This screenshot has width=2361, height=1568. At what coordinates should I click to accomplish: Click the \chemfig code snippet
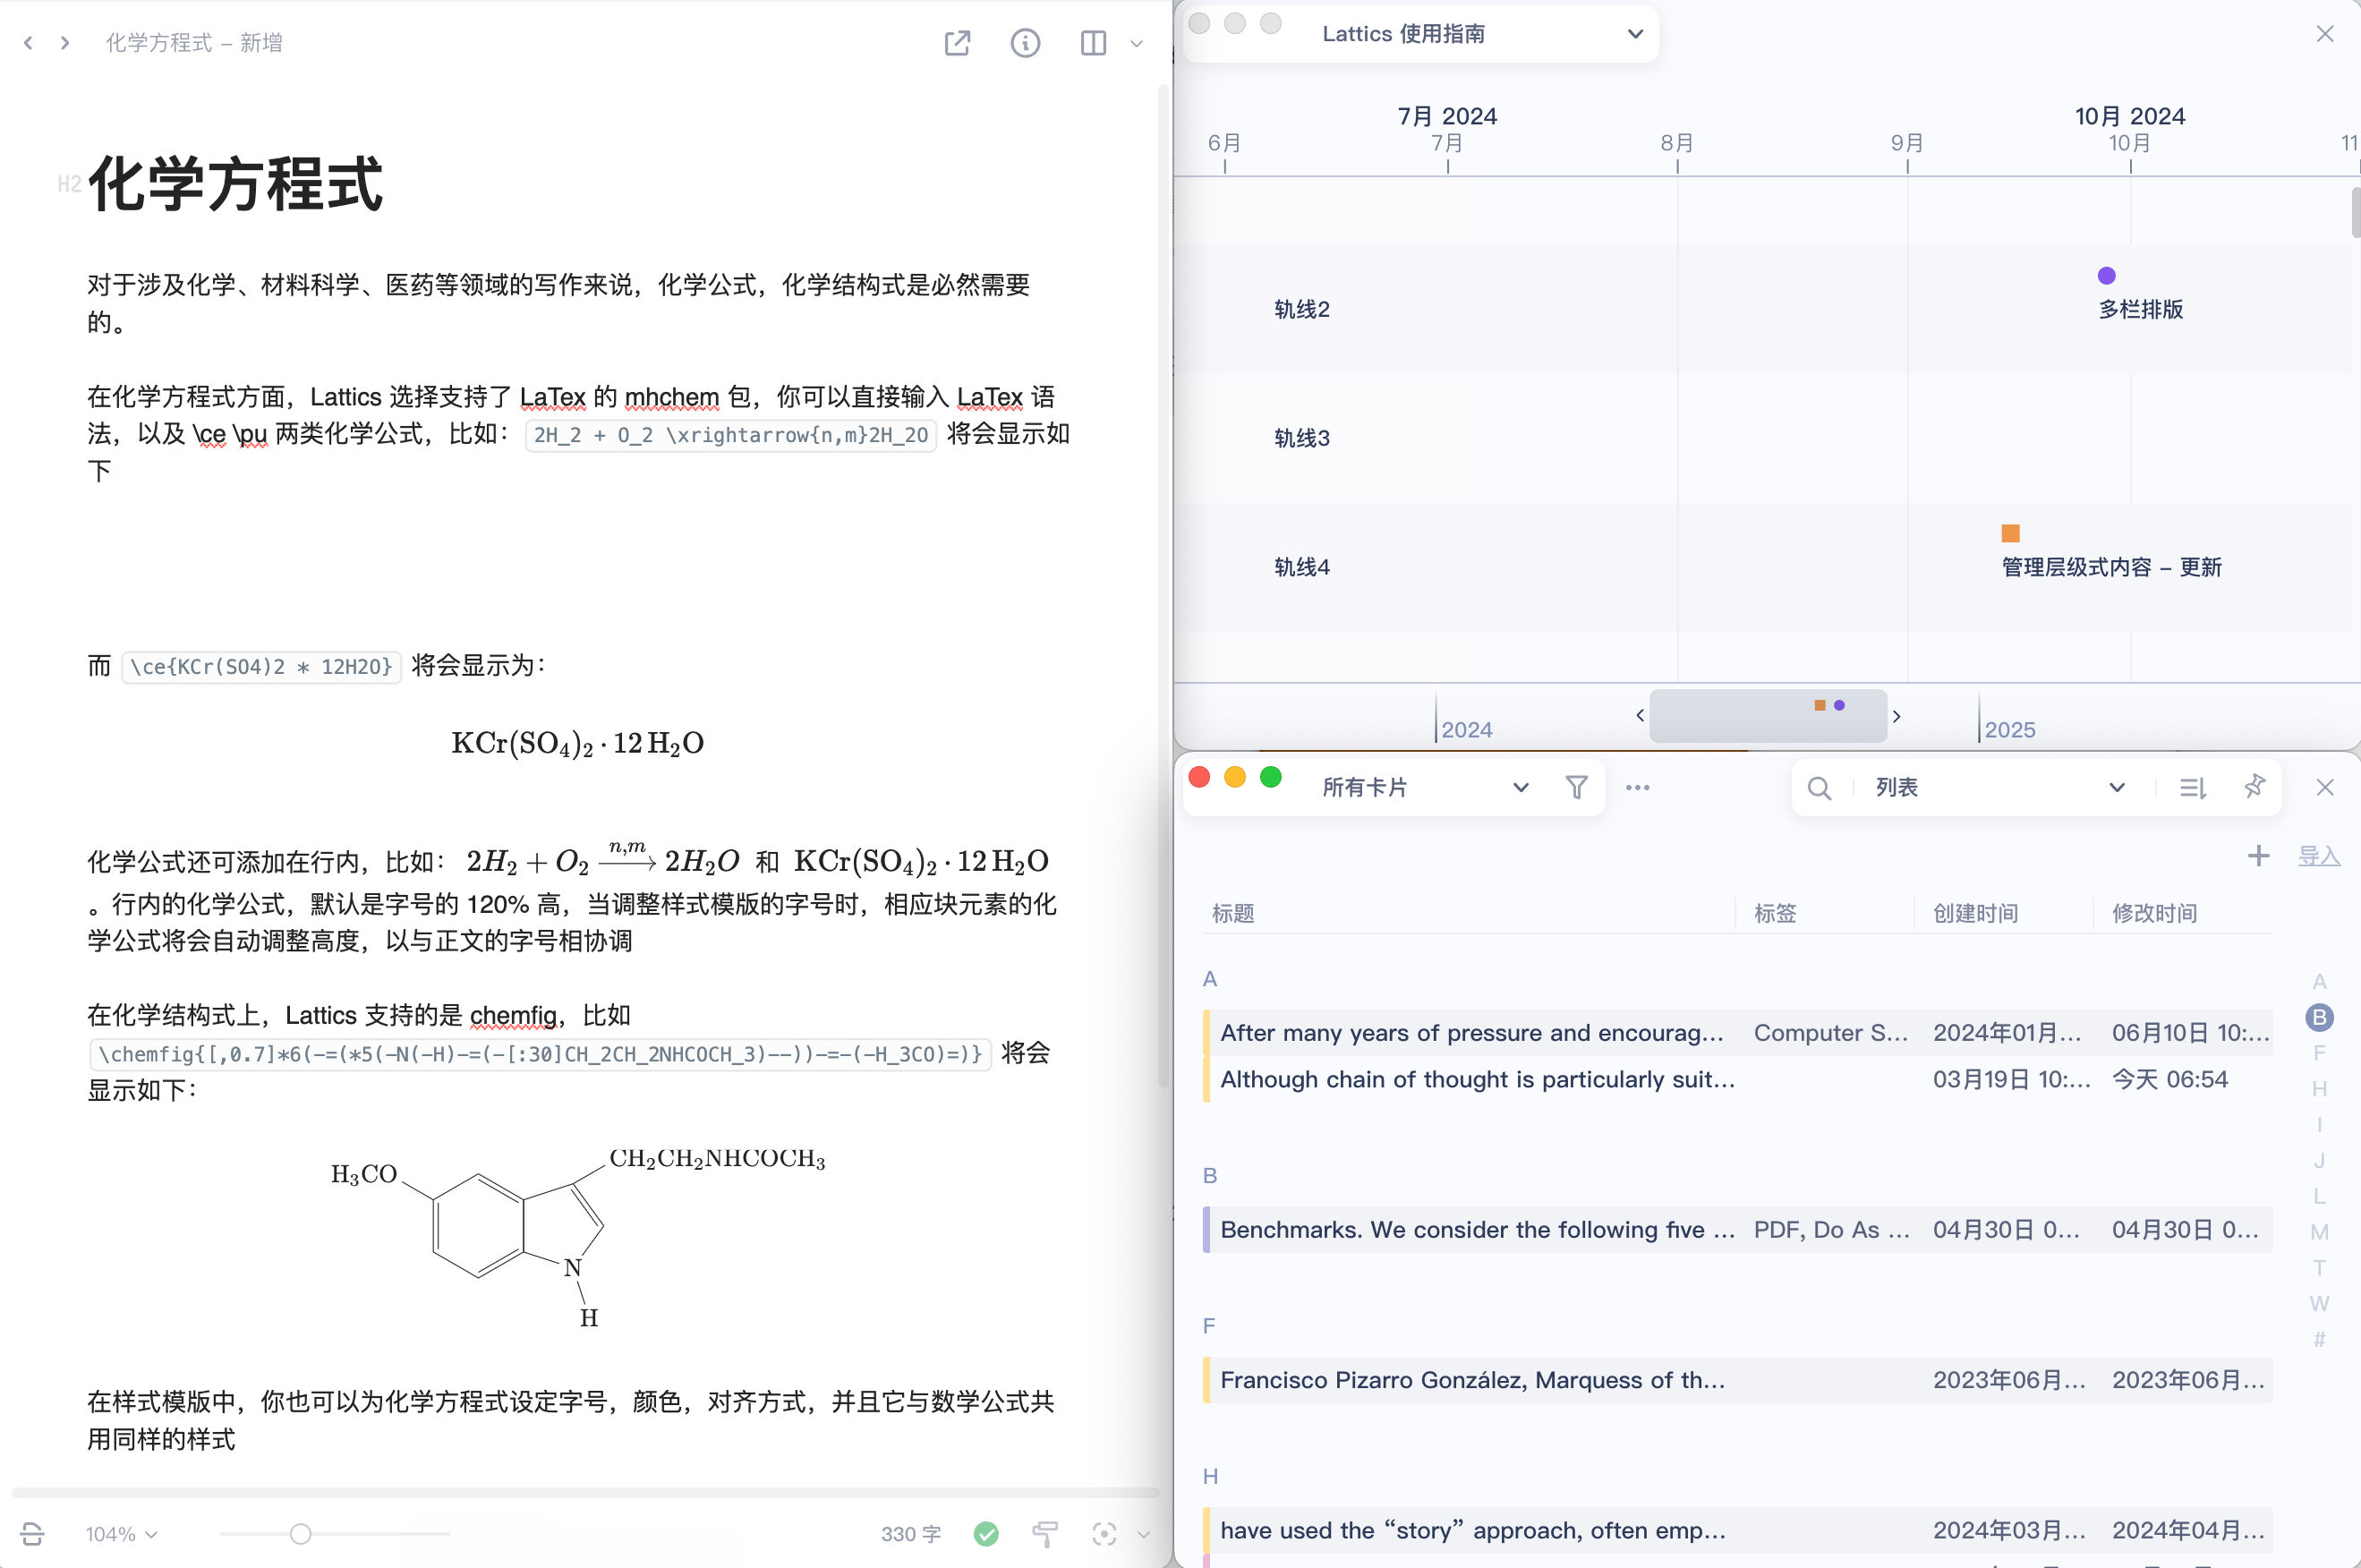(540, 1055)
